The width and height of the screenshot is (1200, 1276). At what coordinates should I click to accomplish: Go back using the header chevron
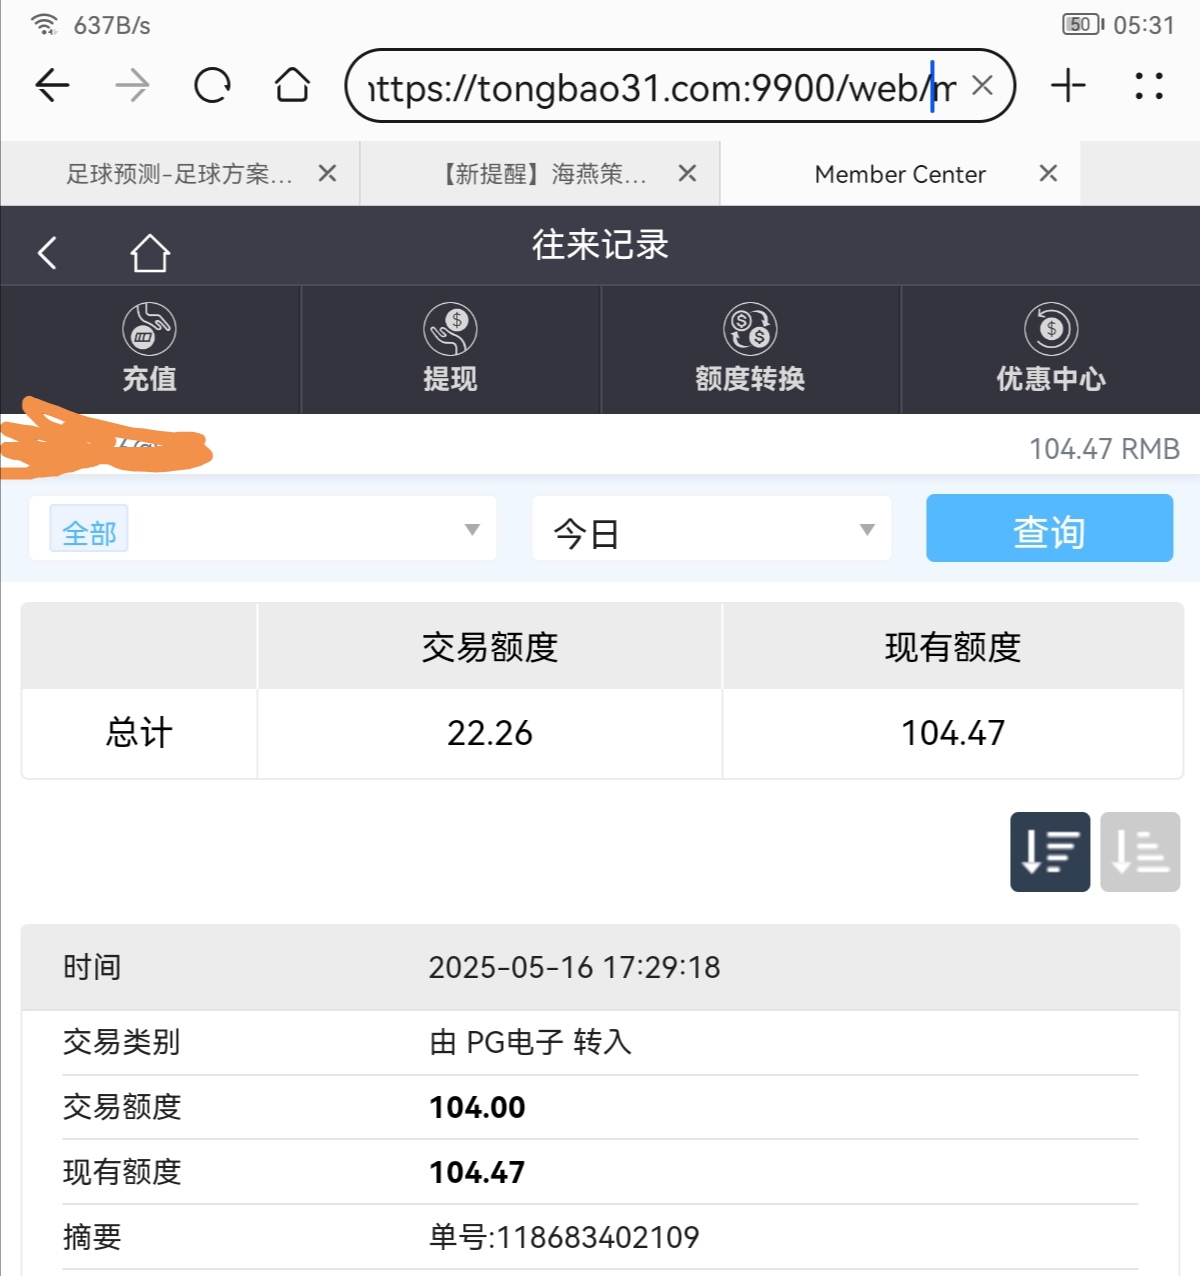(47, 253)
